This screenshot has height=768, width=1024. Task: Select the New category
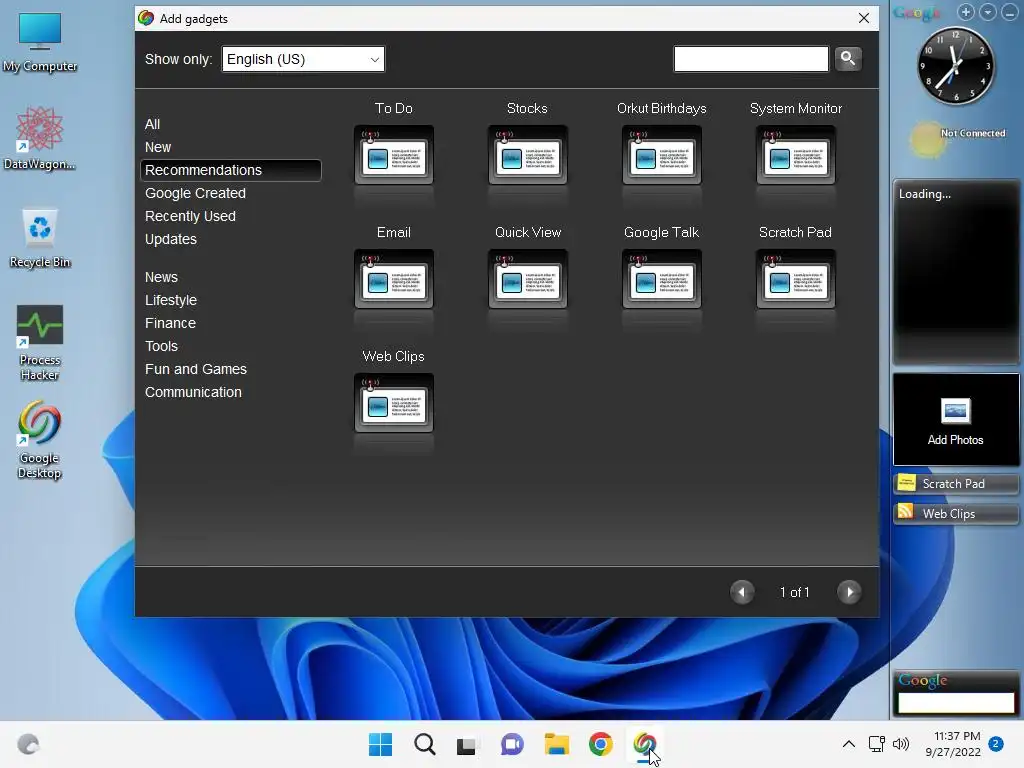click(158, 147)
